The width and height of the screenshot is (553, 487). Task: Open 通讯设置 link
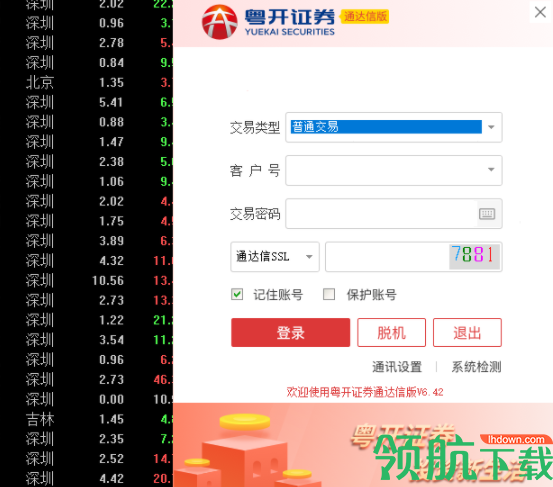pos(397,367)
